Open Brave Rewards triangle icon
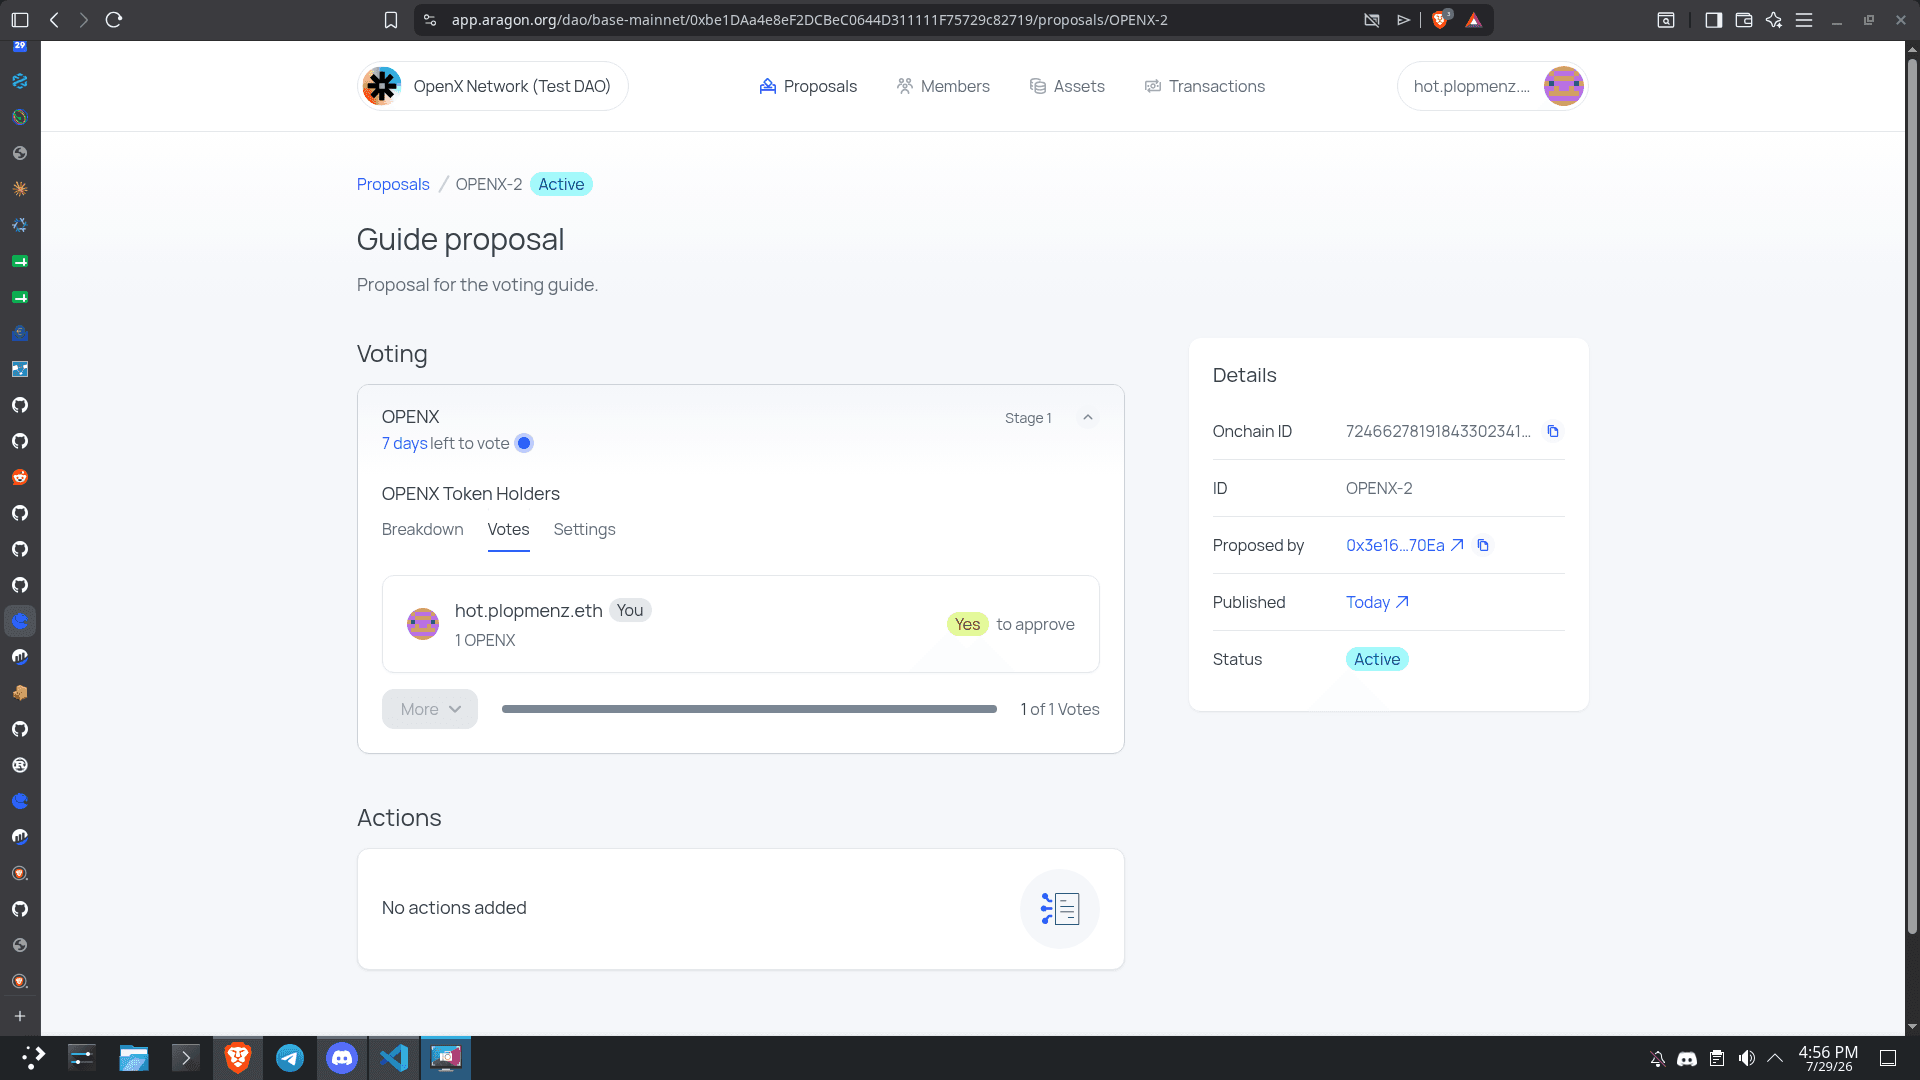 click(1474, 20)
